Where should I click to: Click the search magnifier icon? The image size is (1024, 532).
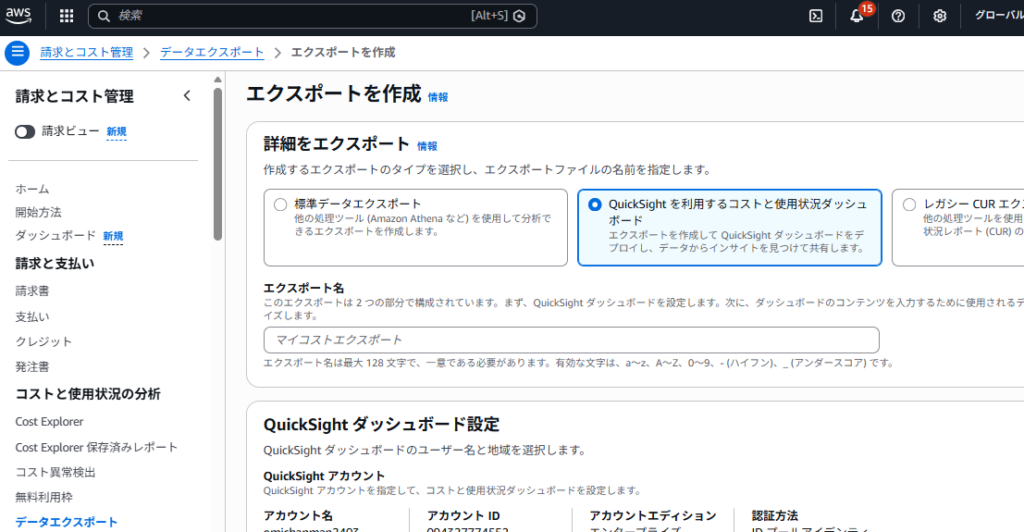pyautogui.click(x=104, y=16)
